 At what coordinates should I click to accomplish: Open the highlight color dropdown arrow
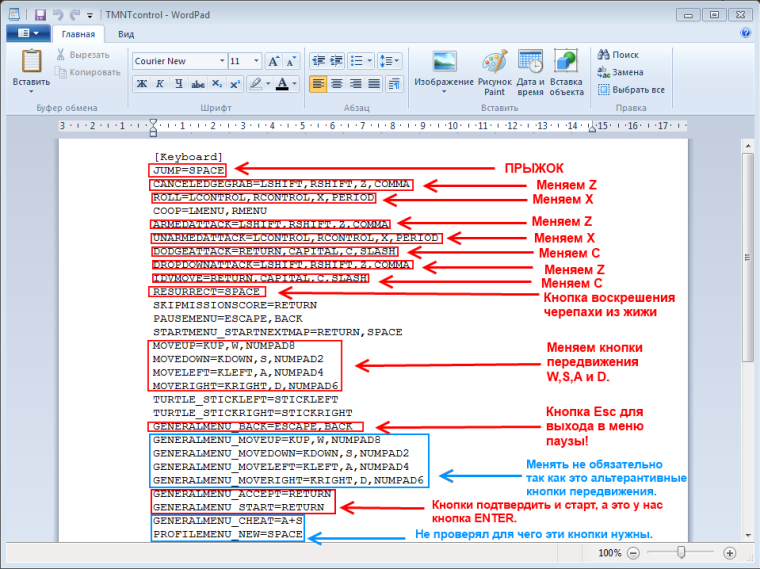pos(268,84)
